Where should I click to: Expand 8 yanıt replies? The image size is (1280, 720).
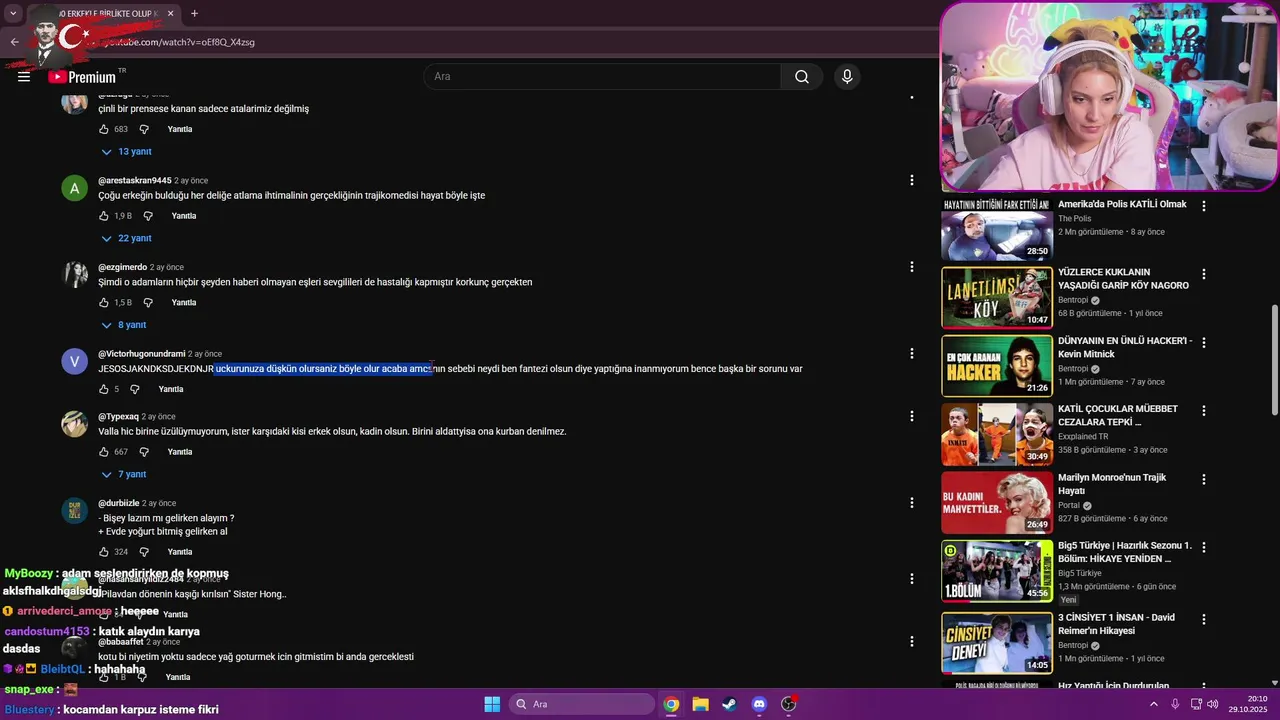[x=124, y=325]
